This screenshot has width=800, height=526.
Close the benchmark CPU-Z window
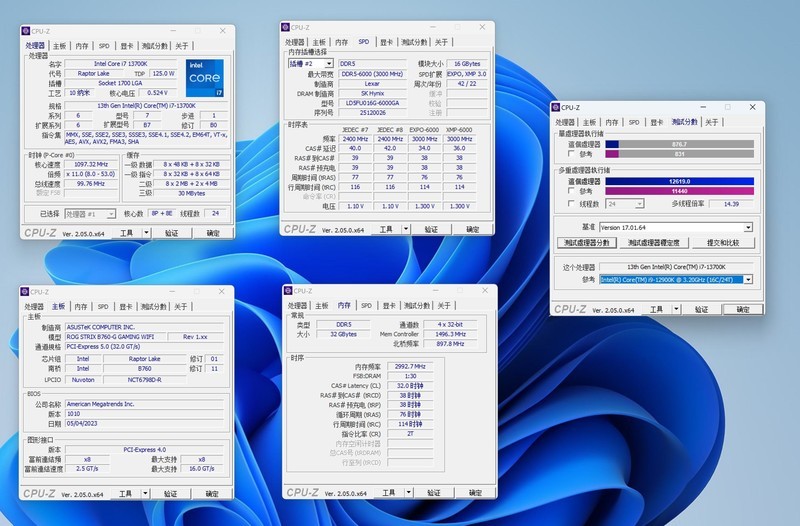[753, 107]
